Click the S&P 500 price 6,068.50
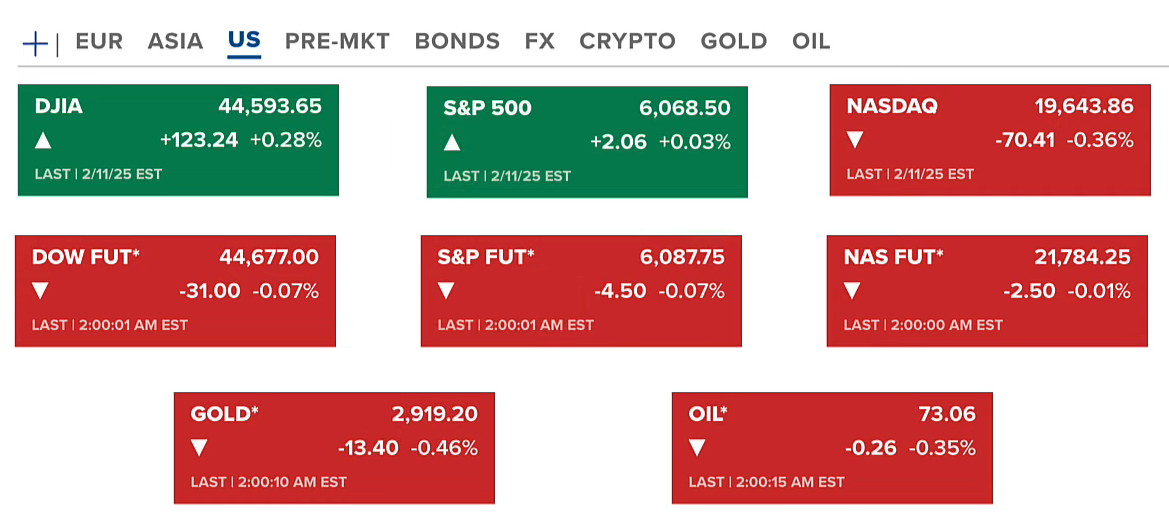1169x527 pixels. coord(685,108)
